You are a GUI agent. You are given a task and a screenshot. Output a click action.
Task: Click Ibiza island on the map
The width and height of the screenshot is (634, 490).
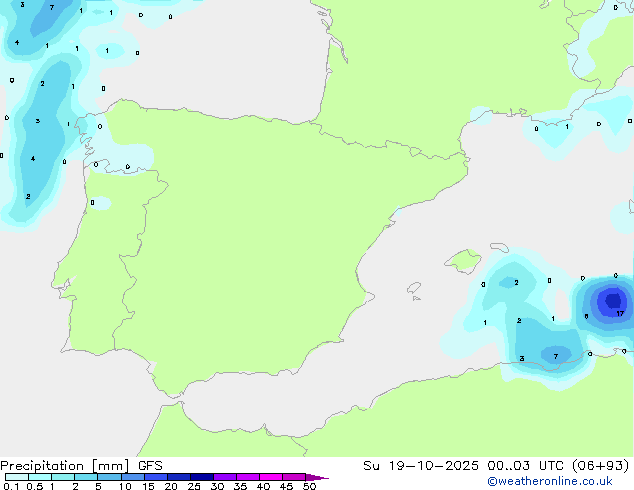click(414, 288)
